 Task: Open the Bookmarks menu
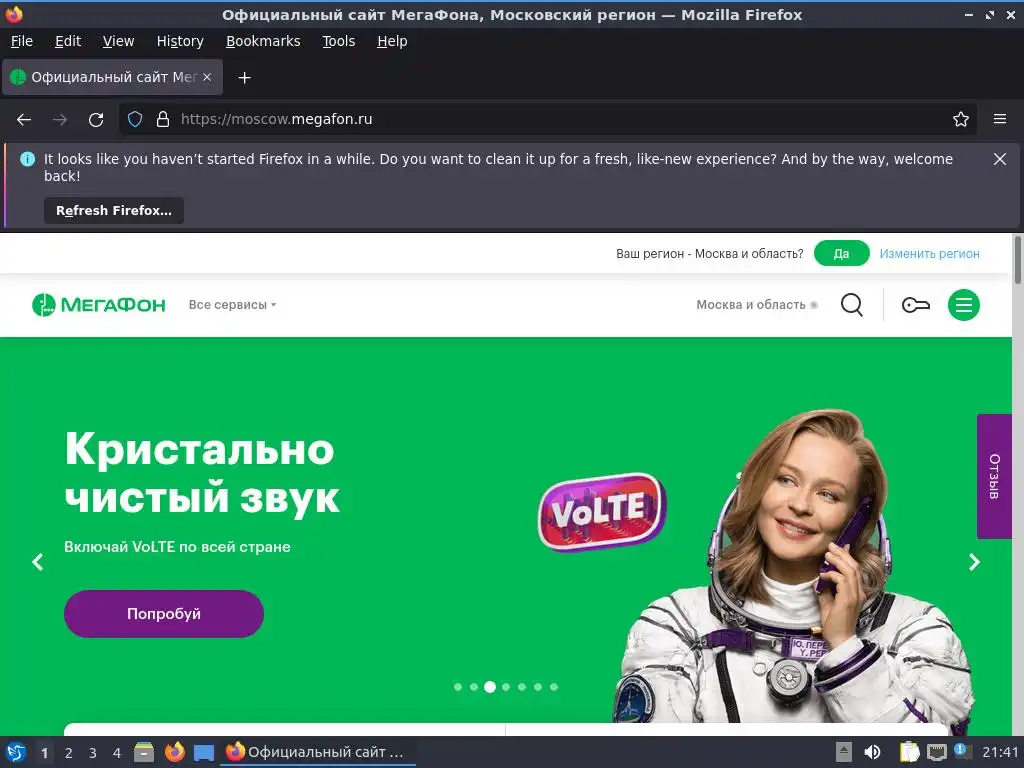tap(263, 41)
